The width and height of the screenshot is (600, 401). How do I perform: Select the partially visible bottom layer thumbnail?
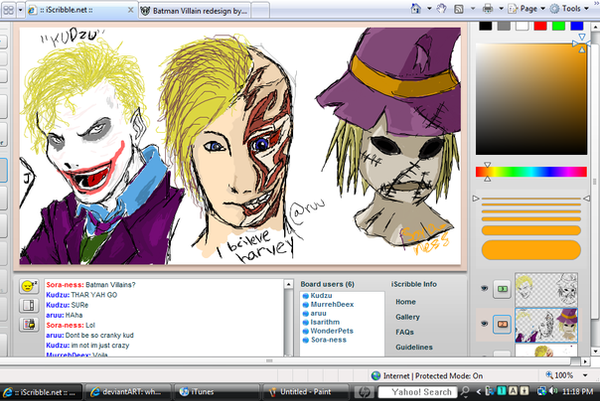click(x=546, y=350)
